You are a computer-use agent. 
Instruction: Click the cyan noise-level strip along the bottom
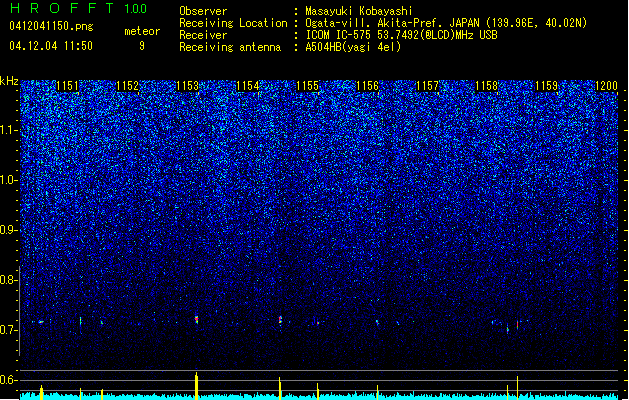(x=319, y=396)
